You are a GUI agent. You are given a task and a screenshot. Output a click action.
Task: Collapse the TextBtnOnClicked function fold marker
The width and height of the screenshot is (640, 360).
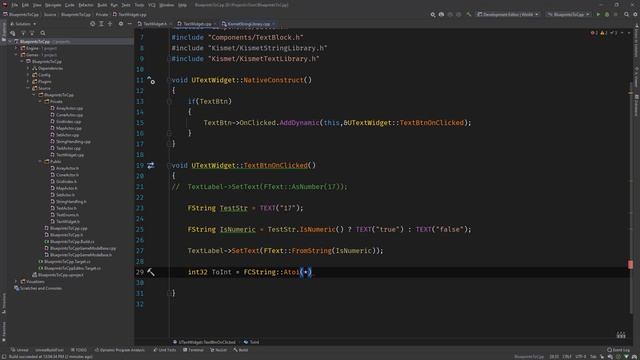point(169,165)
